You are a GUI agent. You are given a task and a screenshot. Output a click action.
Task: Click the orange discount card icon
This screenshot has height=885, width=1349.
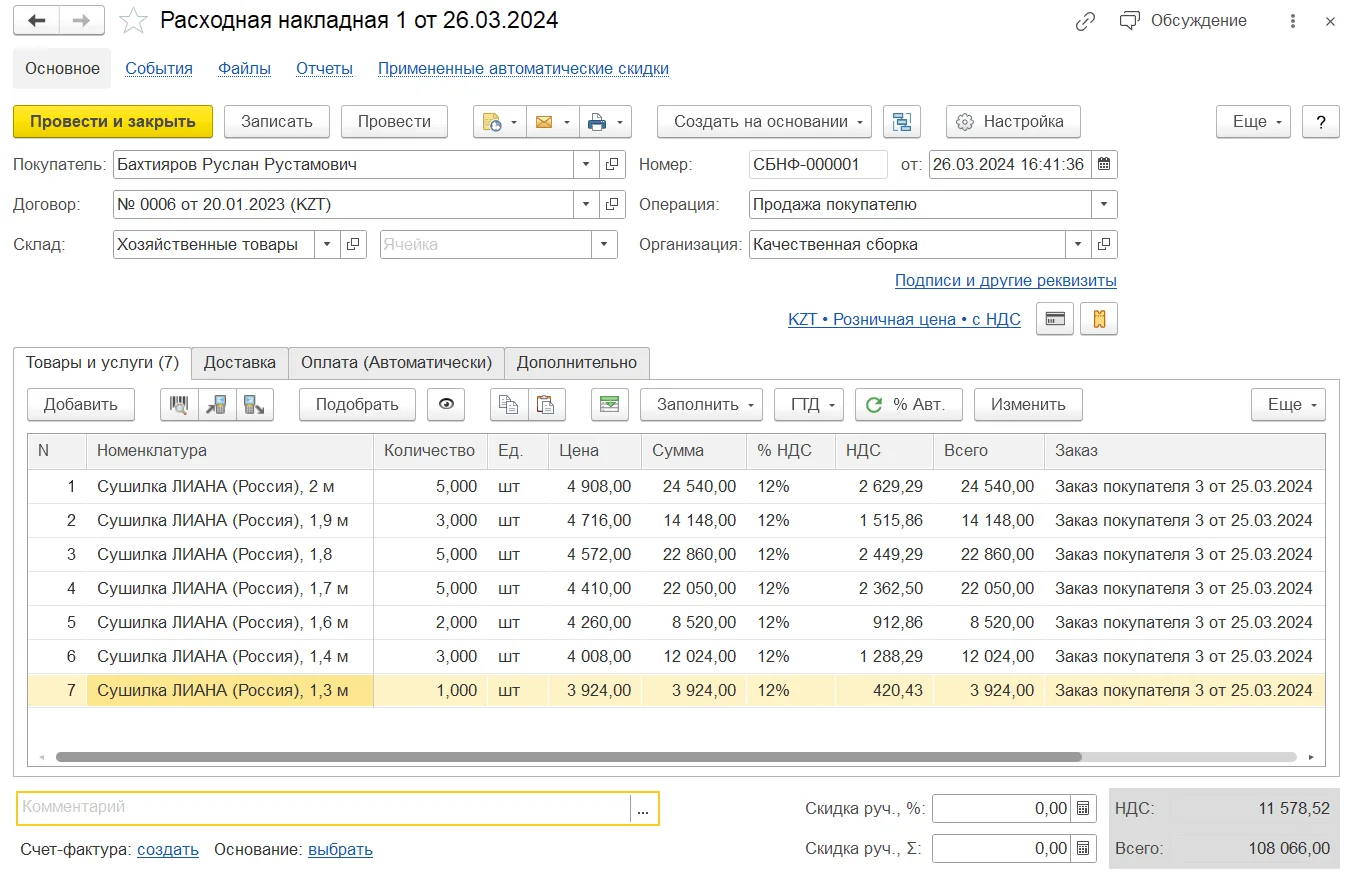(1099, 319)
